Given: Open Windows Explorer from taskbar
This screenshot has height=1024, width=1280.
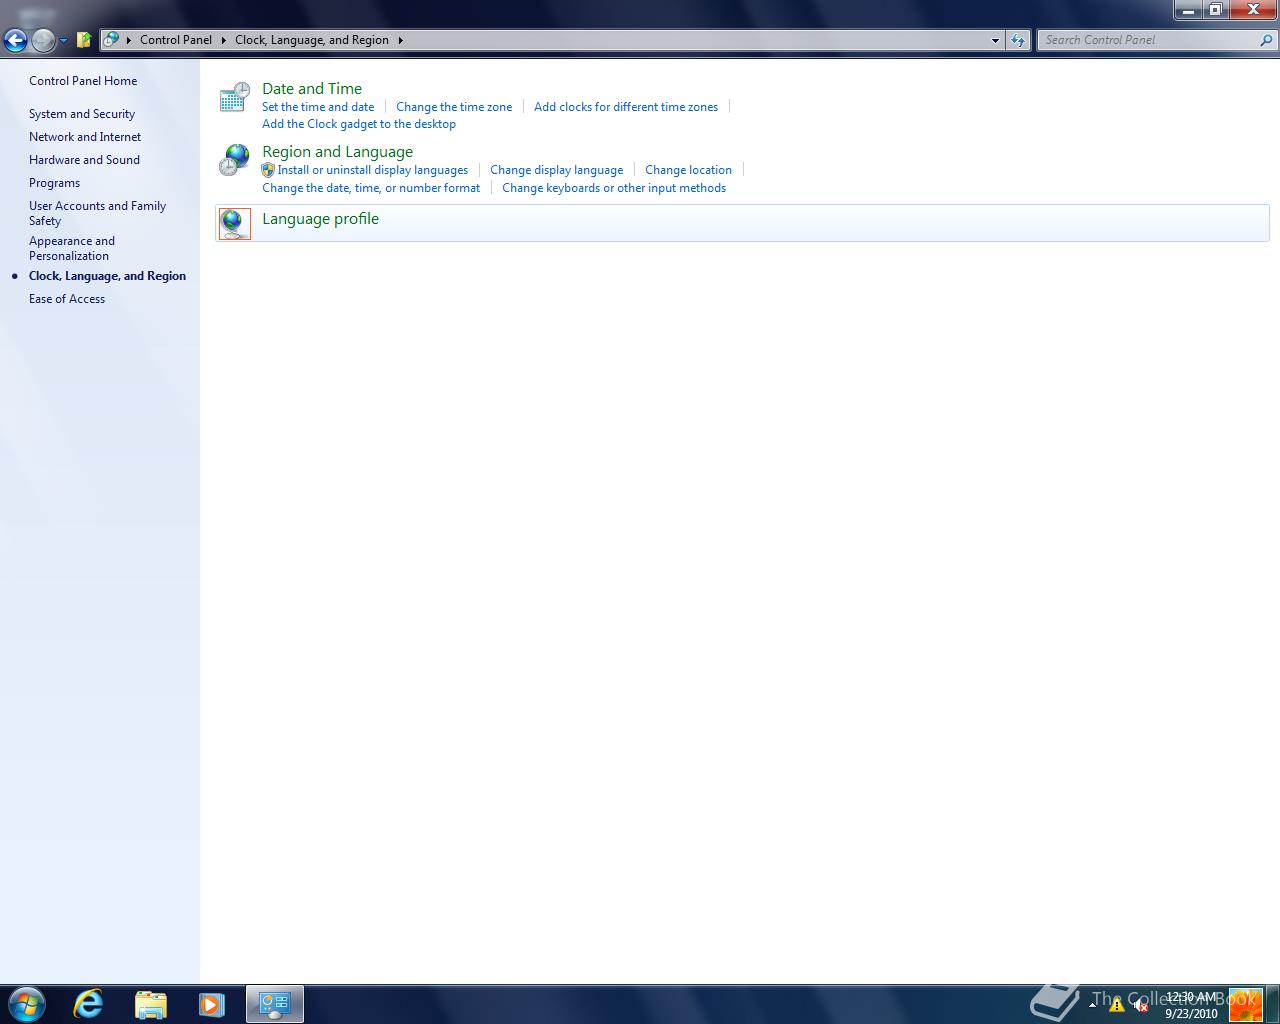Looking at the screenshot, I should (x=150, y=1004).
